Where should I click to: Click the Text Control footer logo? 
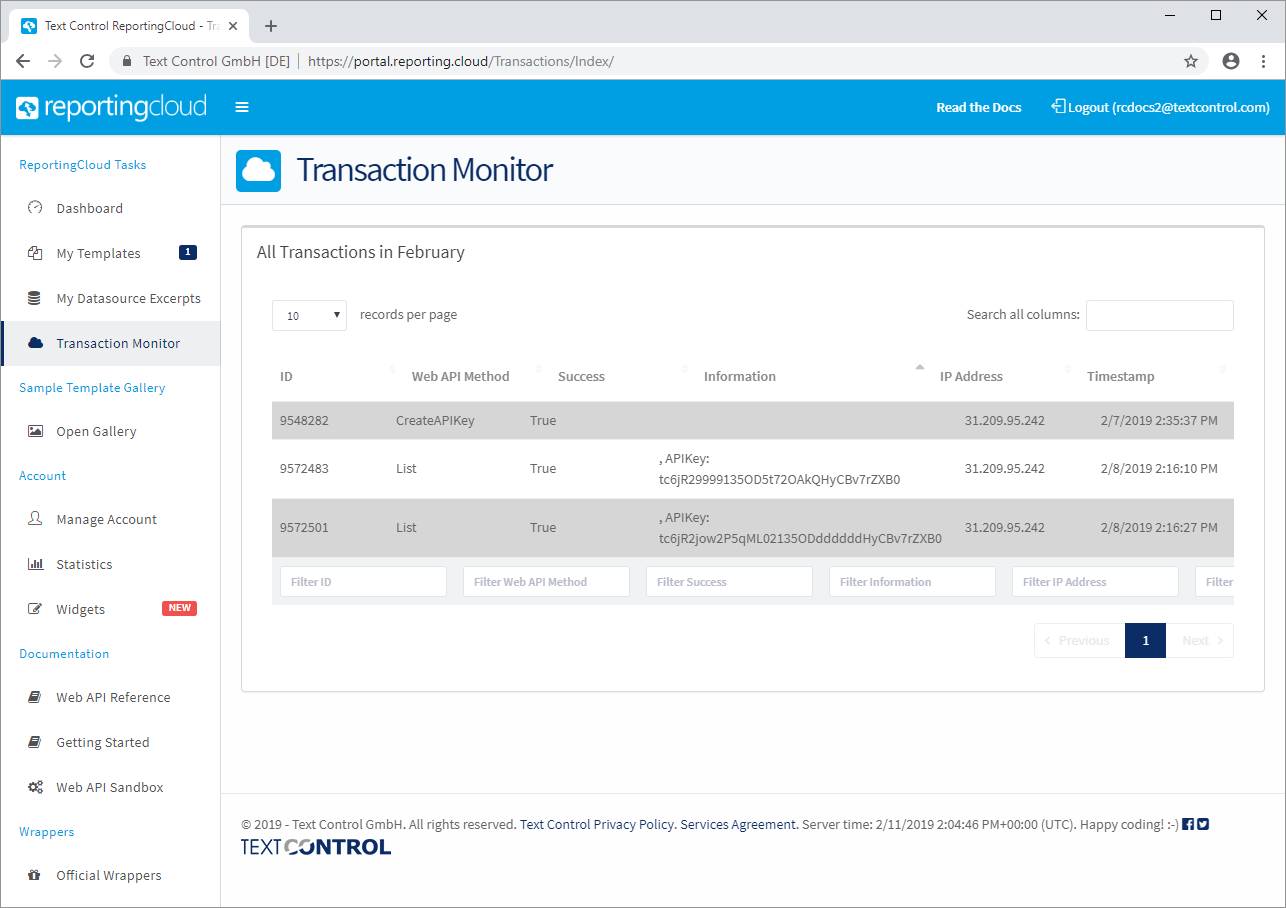pyautogui.click(x=316, y=847)
